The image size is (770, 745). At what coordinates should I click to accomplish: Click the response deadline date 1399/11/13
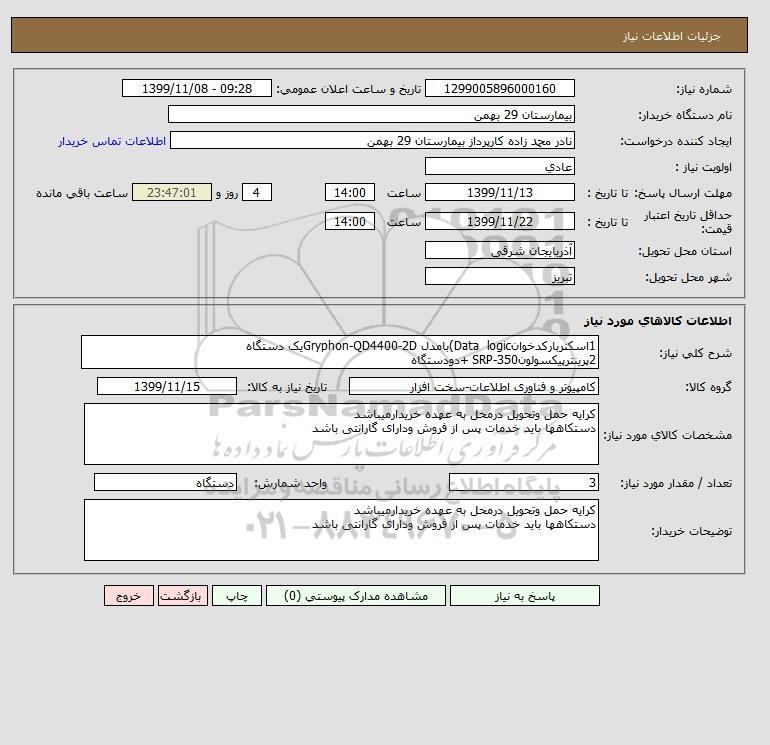[x=499, y=193]
